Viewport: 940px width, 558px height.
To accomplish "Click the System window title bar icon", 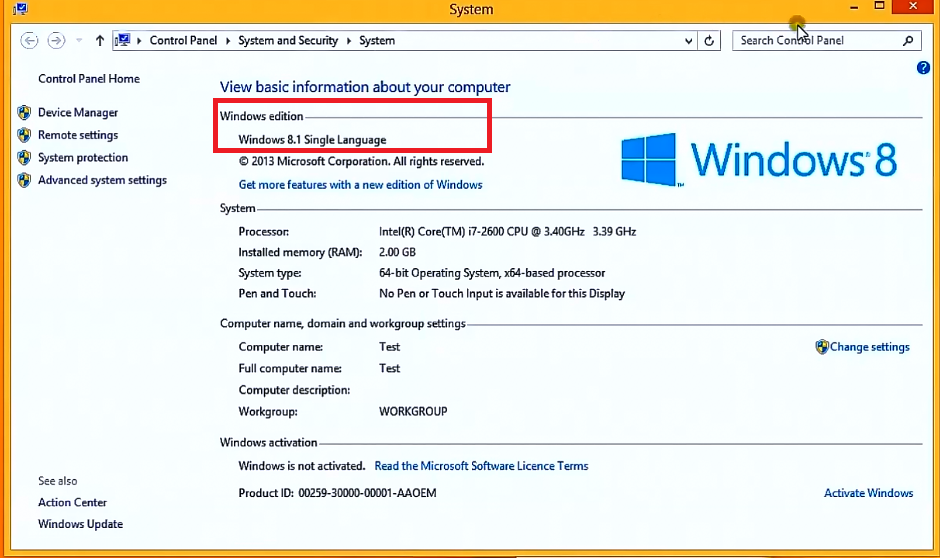I will point(20,8).
